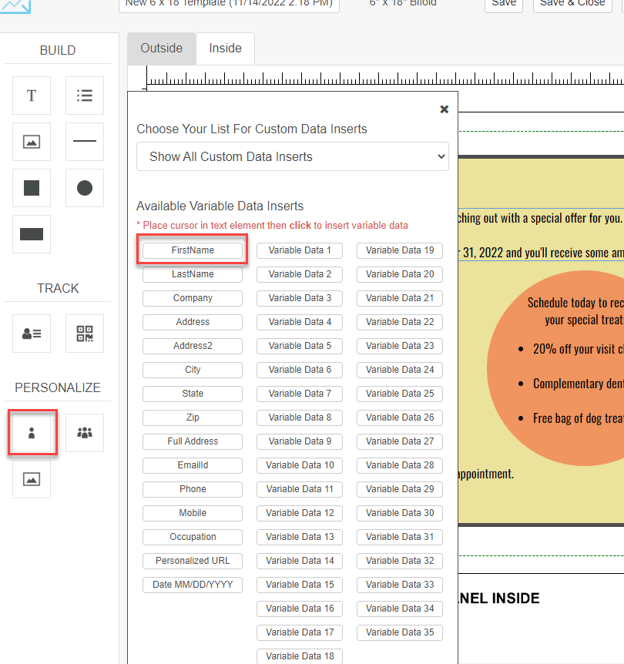Select the bulleted list tool
This screenshot has height=664, width=624.
[x=84, y=96]
